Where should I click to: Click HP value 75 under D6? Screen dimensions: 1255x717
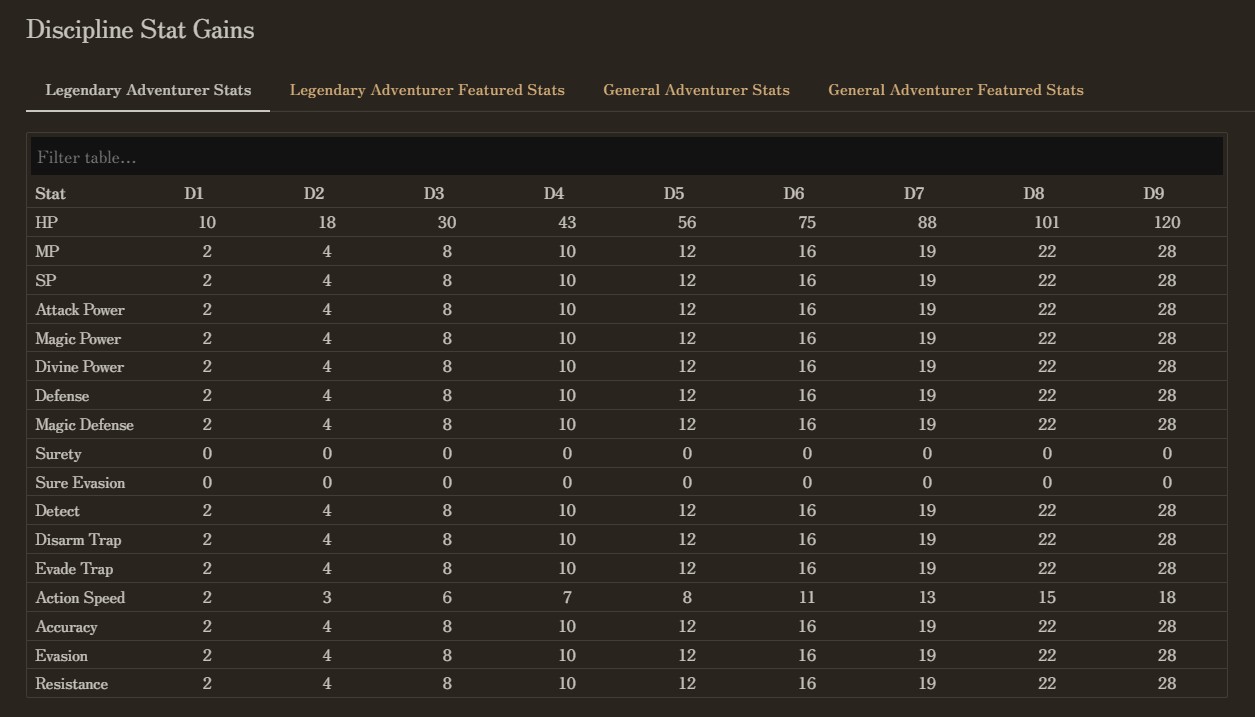pyautogui.click(x=807, y=222)
